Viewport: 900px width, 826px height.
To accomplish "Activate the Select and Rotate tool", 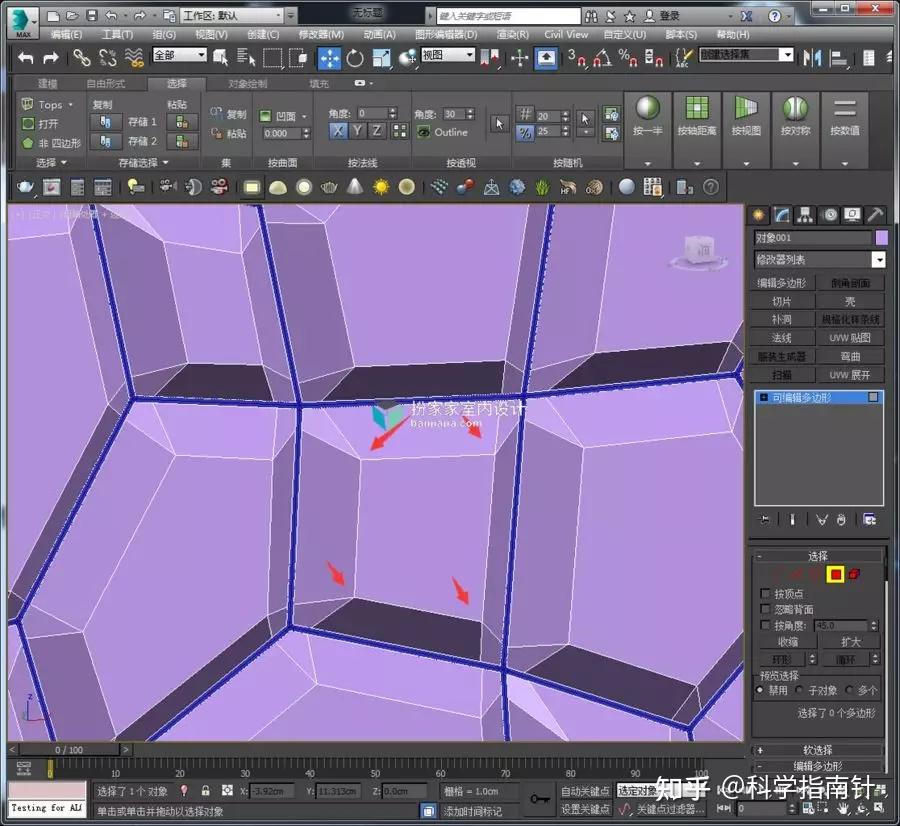I will tap(355, 58).
